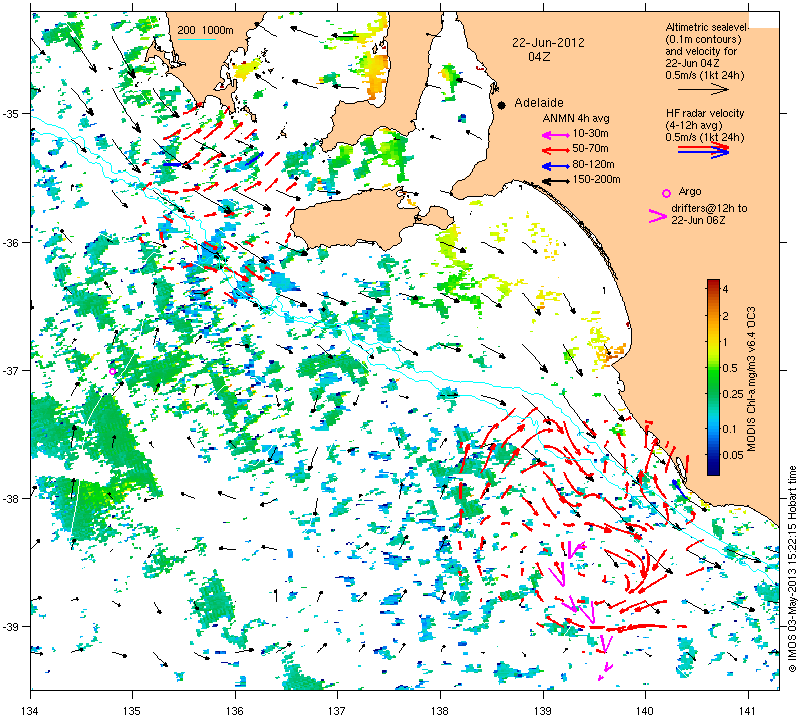800x720 pixels.
Task: Click the magenta 10-30m legend arrow
Action: (555, 135)
